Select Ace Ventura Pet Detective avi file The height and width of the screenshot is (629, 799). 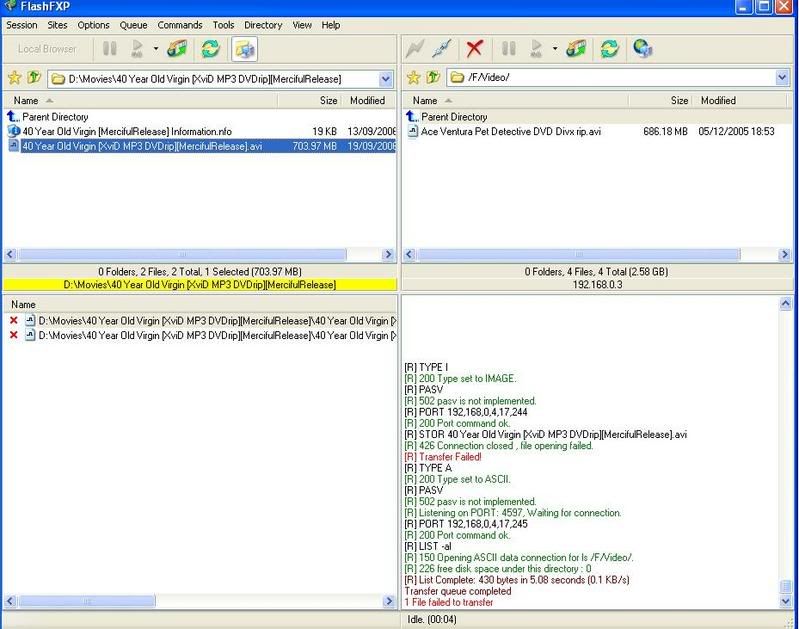click(x=596, y=132)
